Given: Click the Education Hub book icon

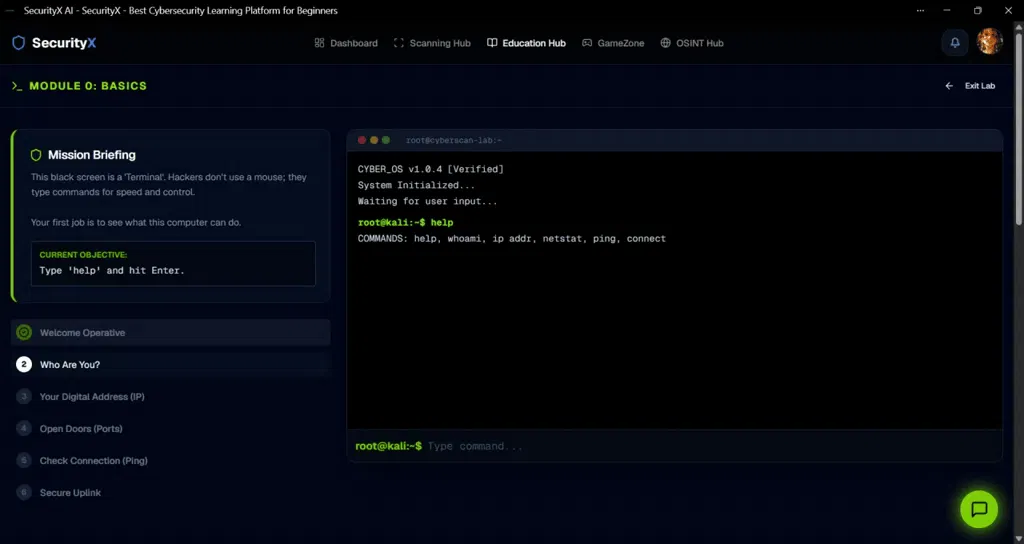Looking at the screenshot, I should (x=492, y=43).
